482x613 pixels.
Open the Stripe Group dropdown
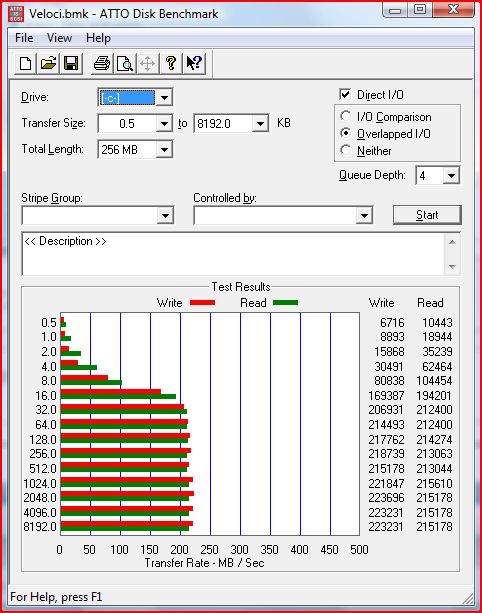coord(165,215)
